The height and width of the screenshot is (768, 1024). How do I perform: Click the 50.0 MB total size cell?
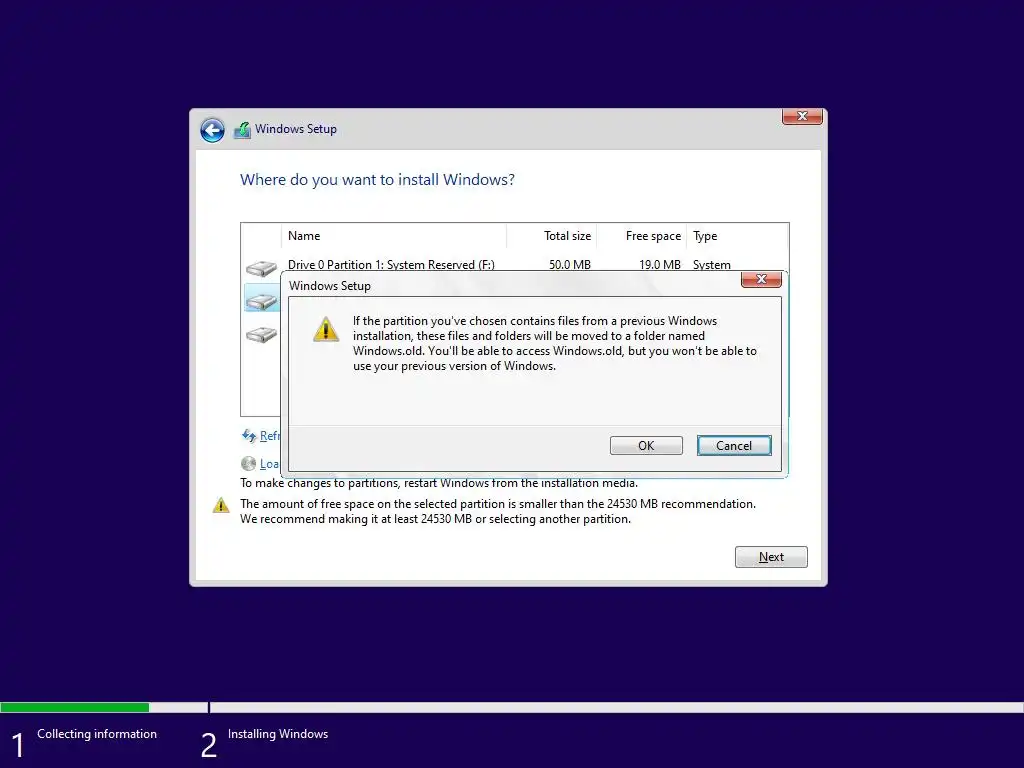[x=569, y=264]
